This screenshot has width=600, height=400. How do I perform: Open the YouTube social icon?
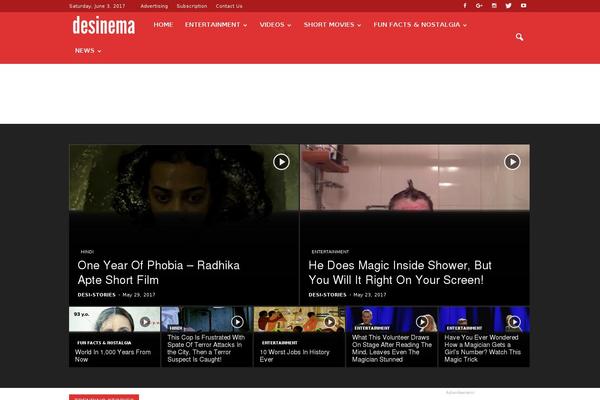(523, 6)
